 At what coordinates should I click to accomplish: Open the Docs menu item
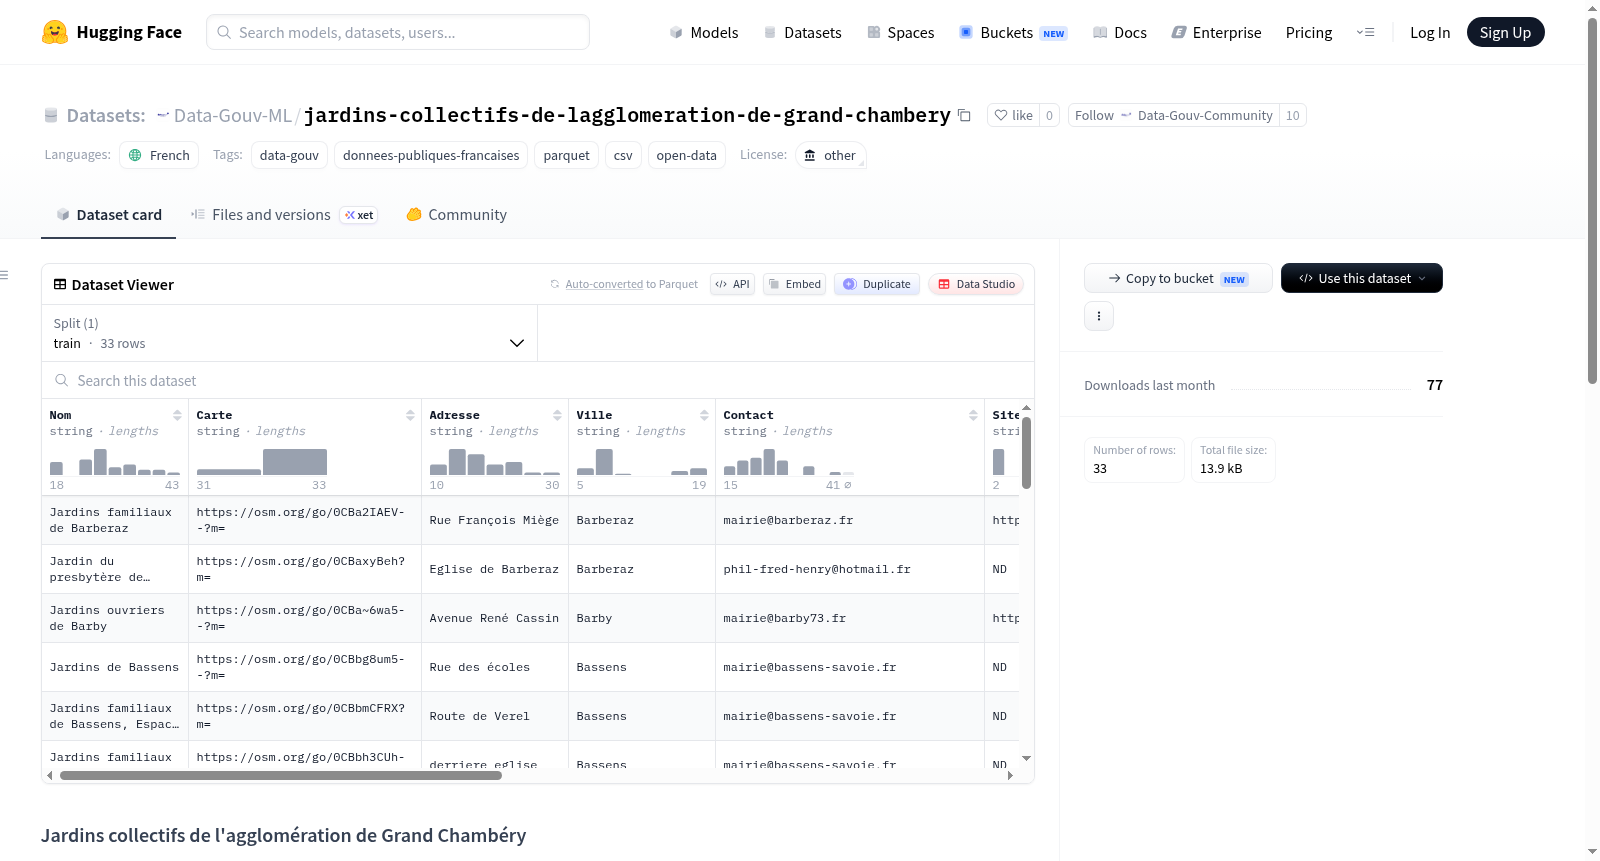coord(1119,32)
